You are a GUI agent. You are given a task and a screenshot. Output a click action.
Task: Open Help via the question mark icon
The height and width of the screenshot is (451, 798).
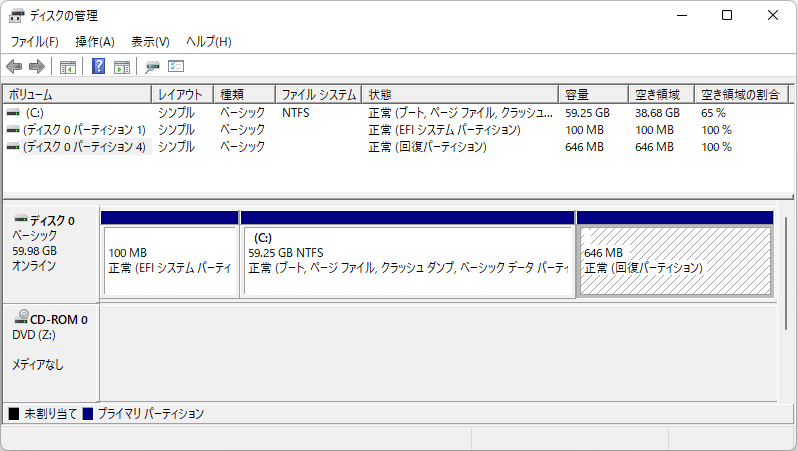pos(98,66)
